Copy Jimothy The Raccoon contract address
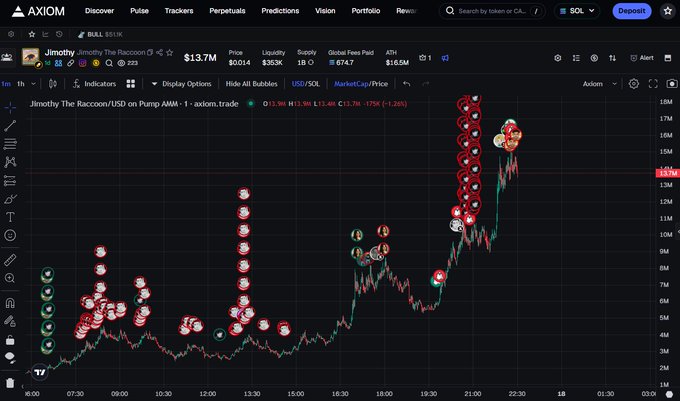The height and width of the screenshot is (401, 680). point(150,52)
